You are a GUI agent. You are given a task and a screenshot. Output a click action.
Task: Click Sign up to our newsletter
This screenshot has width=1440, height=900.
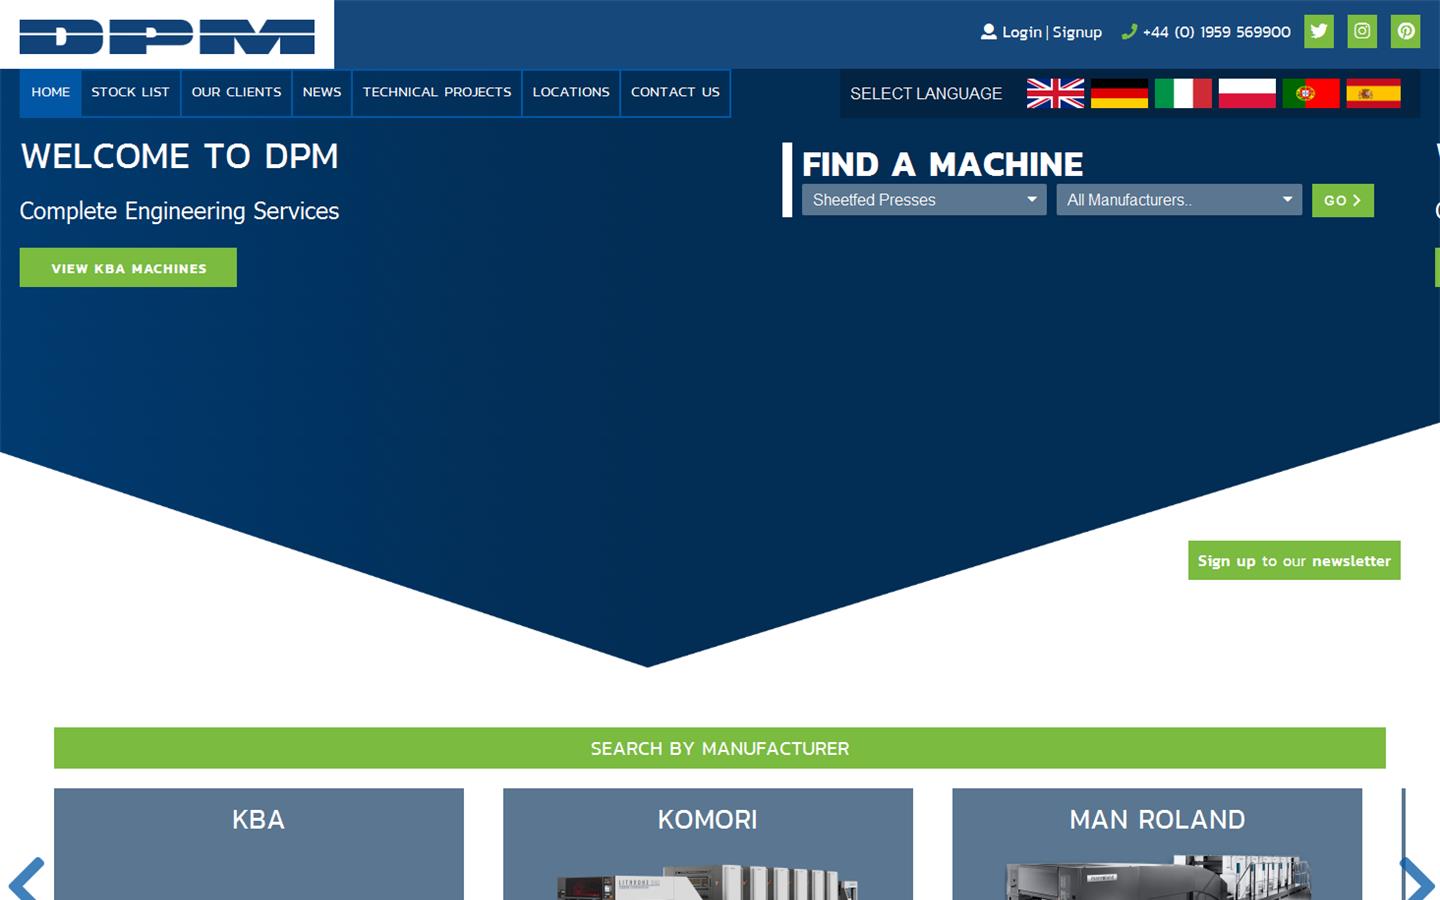(1293, 561)
